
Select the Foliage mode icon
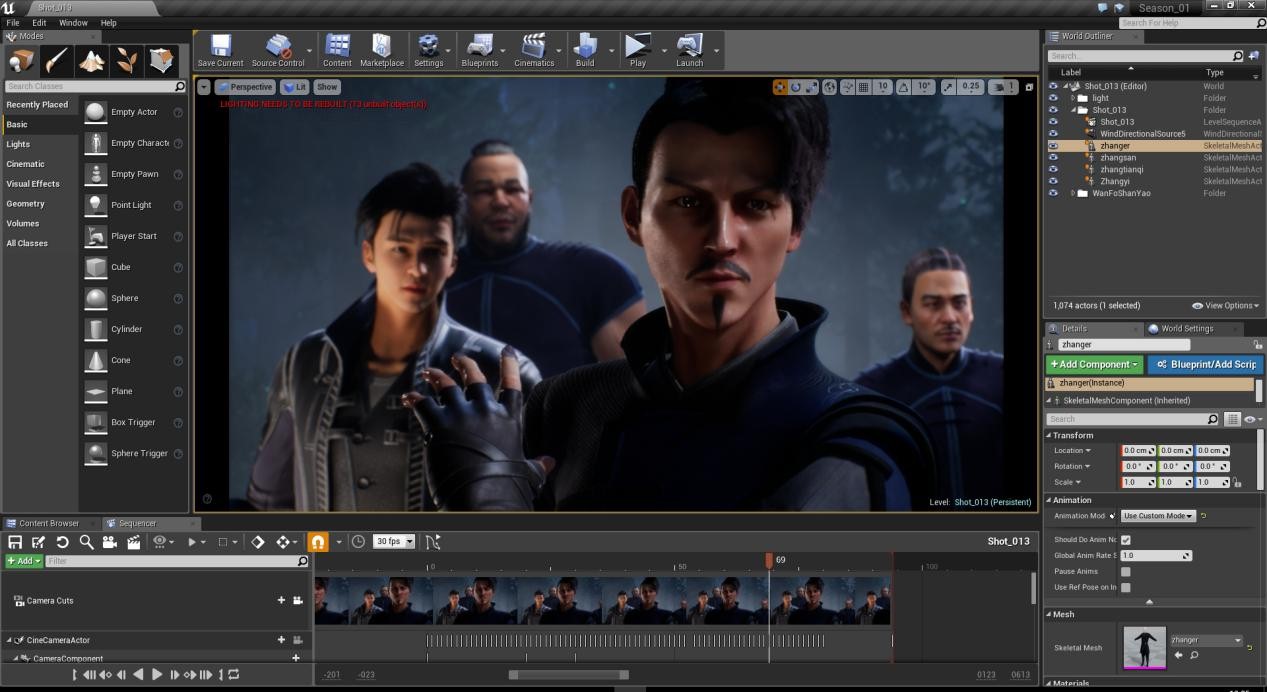[127, 61]
